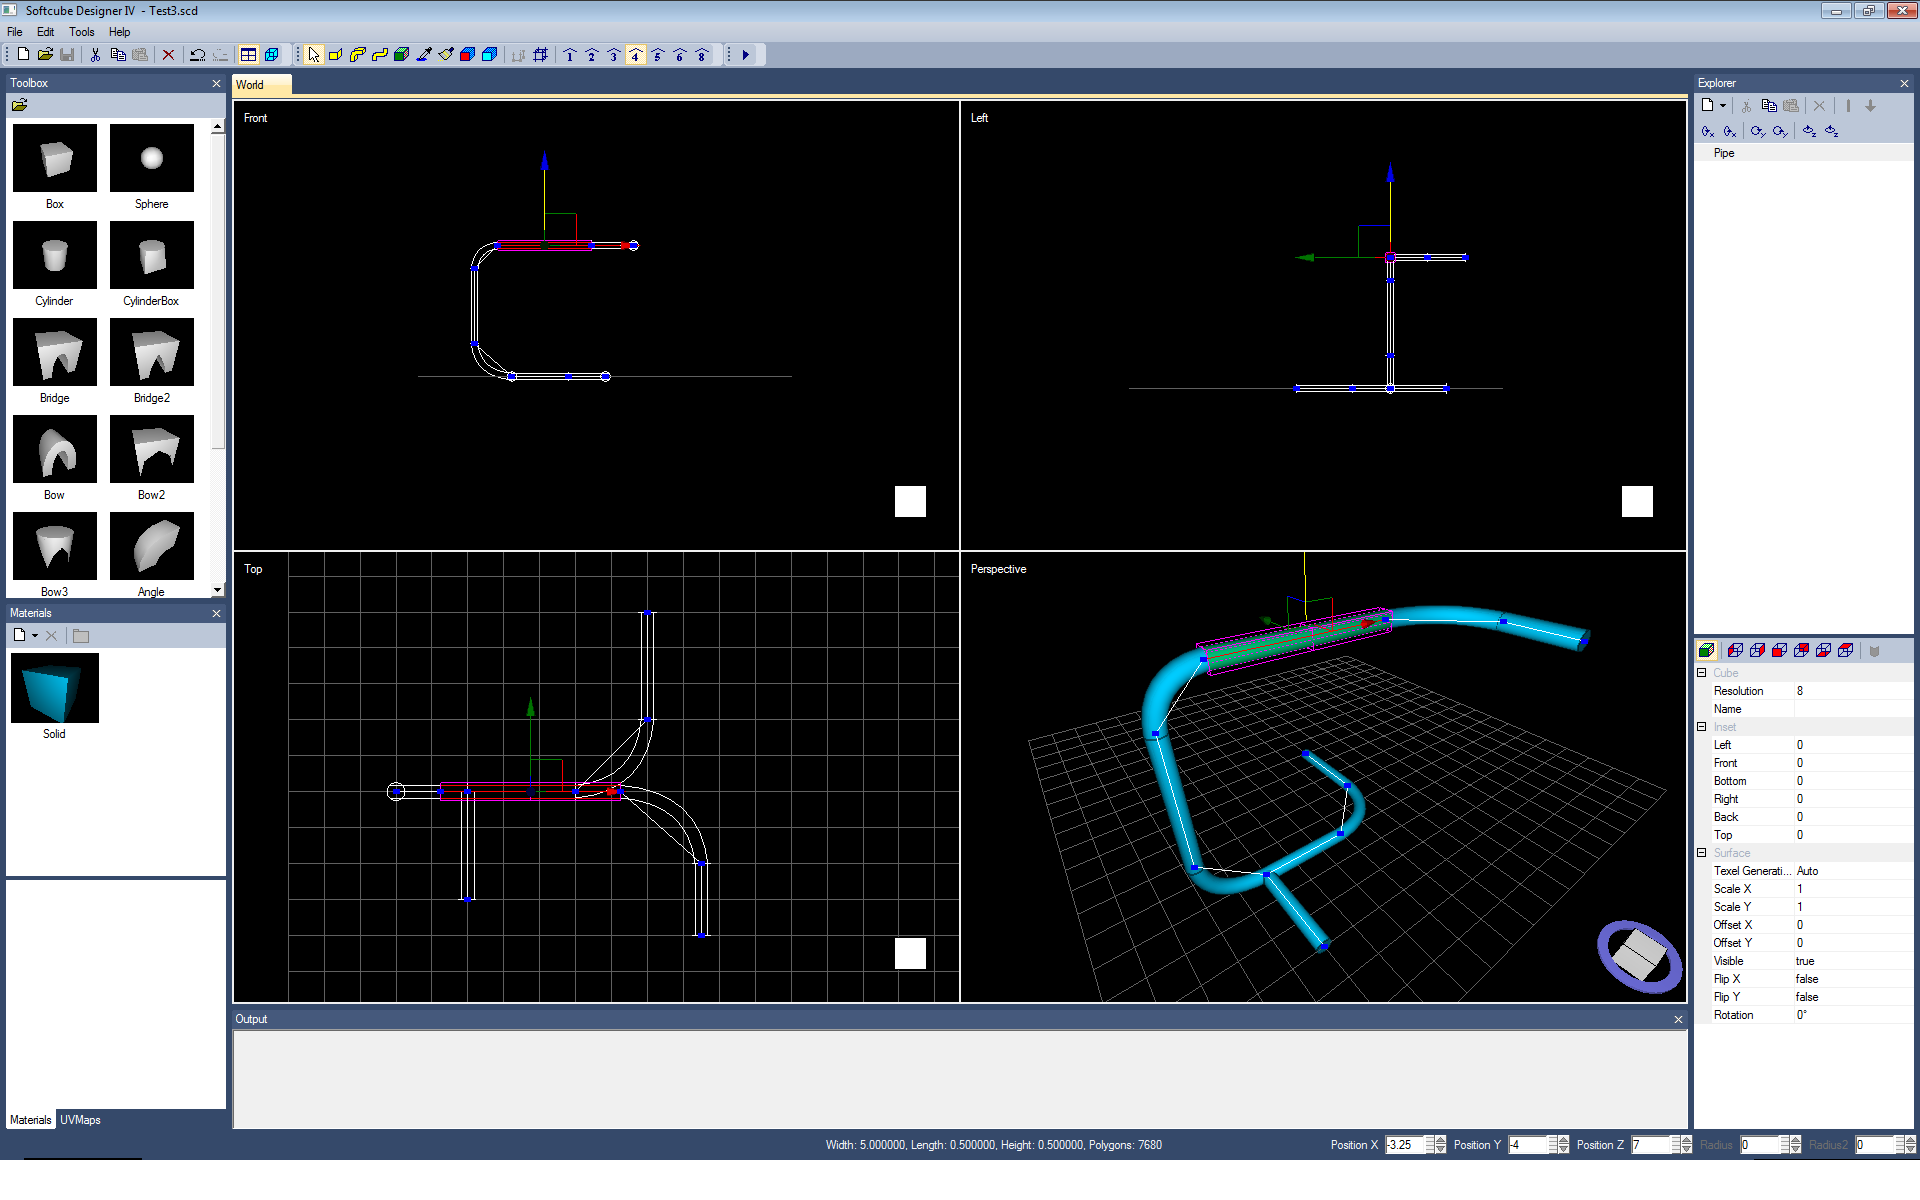The image size is (1920, 1200).
Task: Toggle grid size 4 button
Action: click(635, 55)
